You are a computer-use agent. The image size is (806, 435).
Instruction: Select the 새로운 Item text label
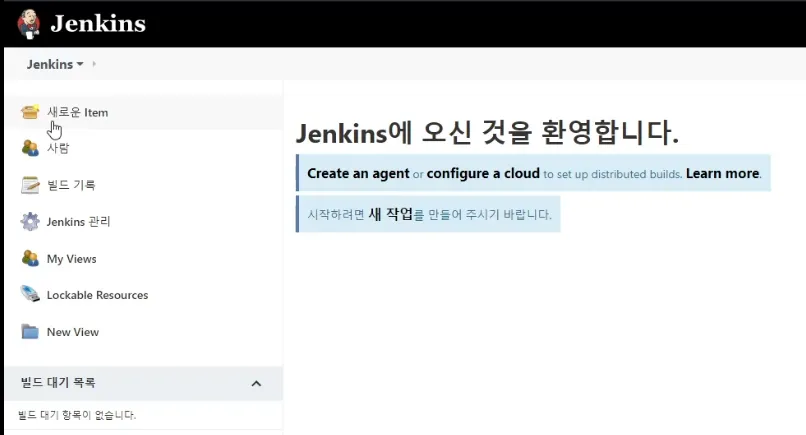pos(78,112)
